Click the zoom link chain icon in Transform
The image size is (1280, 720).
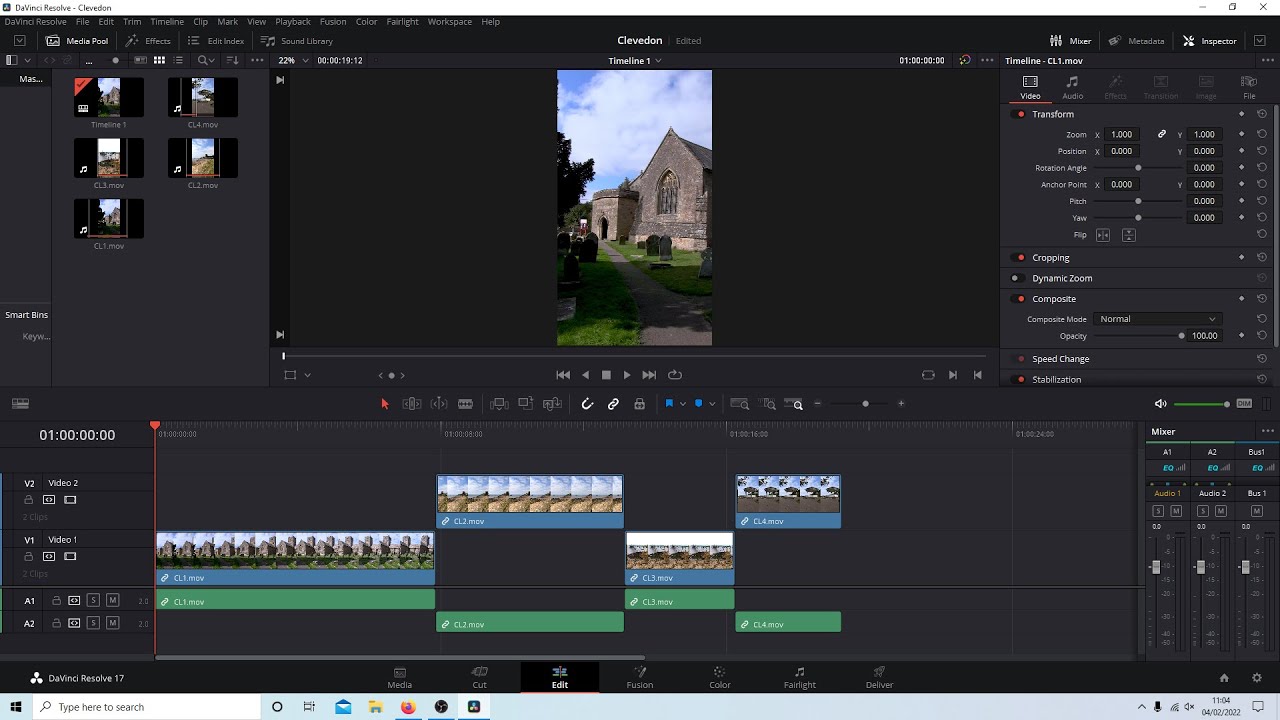(1162, 134)
